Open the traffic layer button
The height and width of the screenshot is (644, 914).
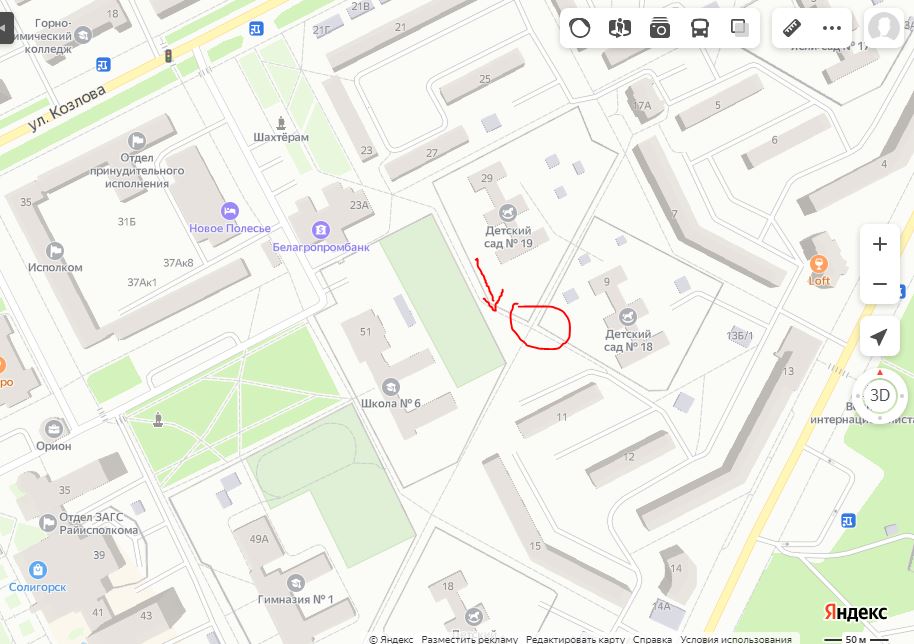coord(579,27)
